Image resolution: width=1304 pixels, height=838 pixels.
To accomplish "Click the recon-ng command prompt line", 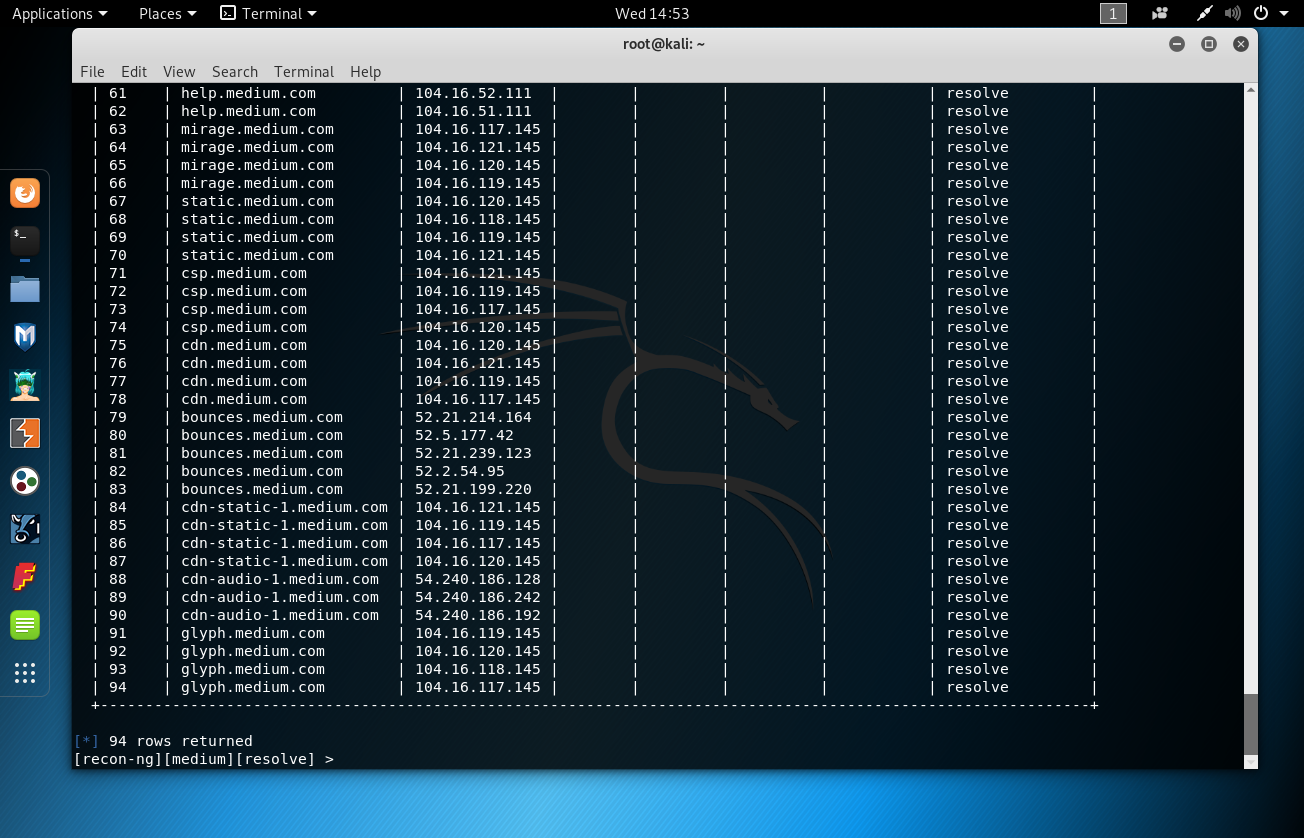I will [204, 760].
